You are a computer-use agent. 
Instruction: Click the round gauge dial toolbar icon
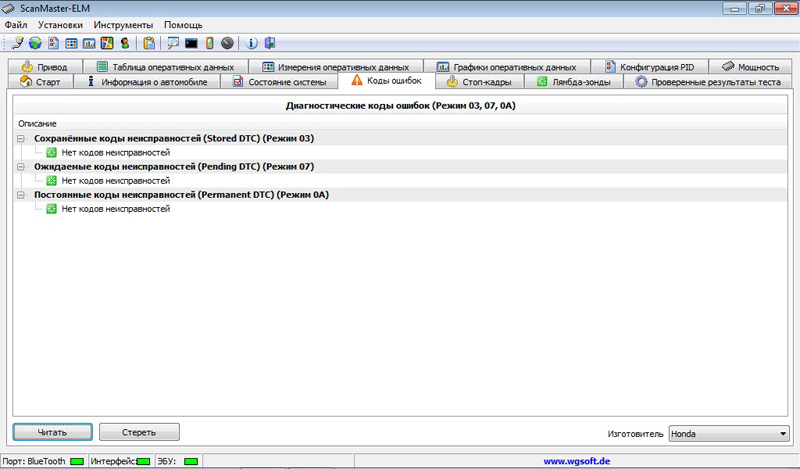coord(228,43)
